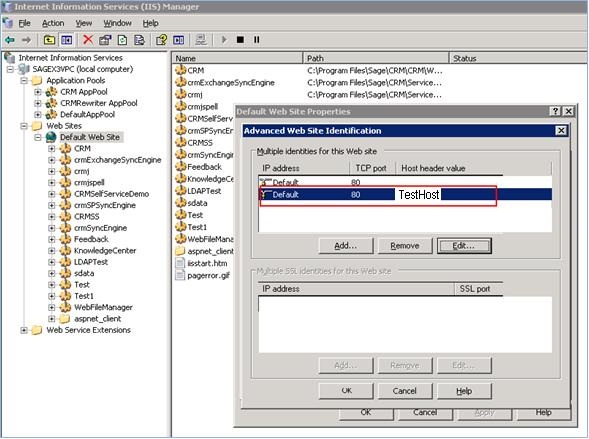Click Cancel in Default Web Site Properties
Image resolution: width=589 pixels, height=439 pixels.
425,413
